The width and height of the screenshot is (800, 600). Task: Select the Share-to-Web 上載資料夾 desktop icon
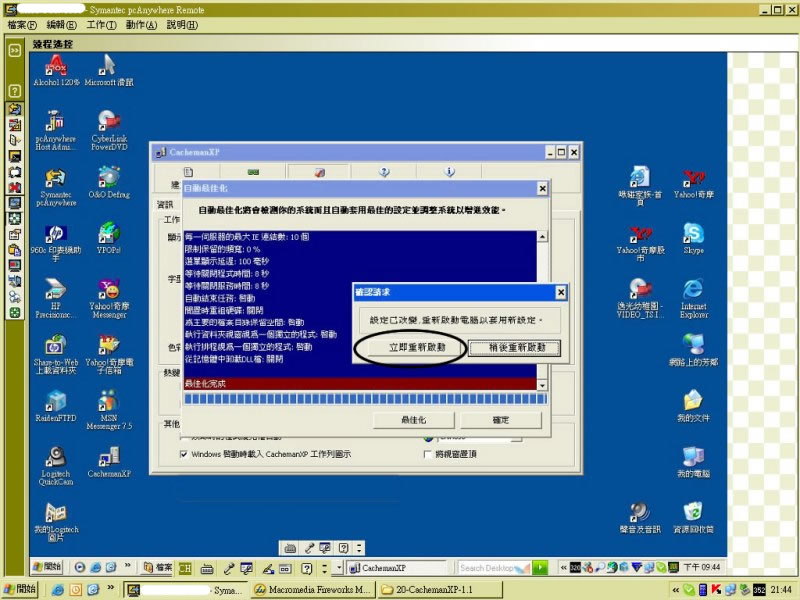(x=55, y=355)
